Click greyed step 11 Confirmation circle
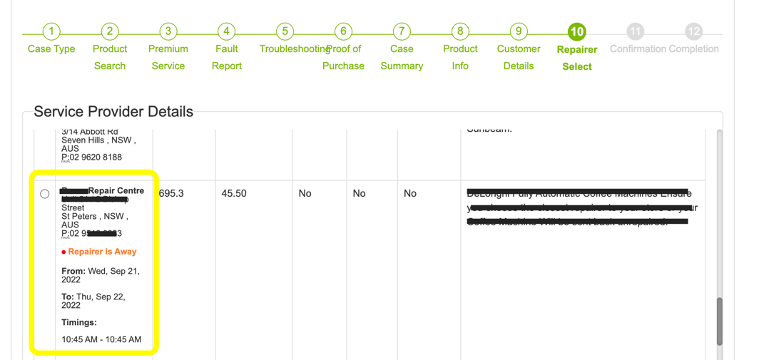Viewport: 760px width, 360px height. pos(635,32)
